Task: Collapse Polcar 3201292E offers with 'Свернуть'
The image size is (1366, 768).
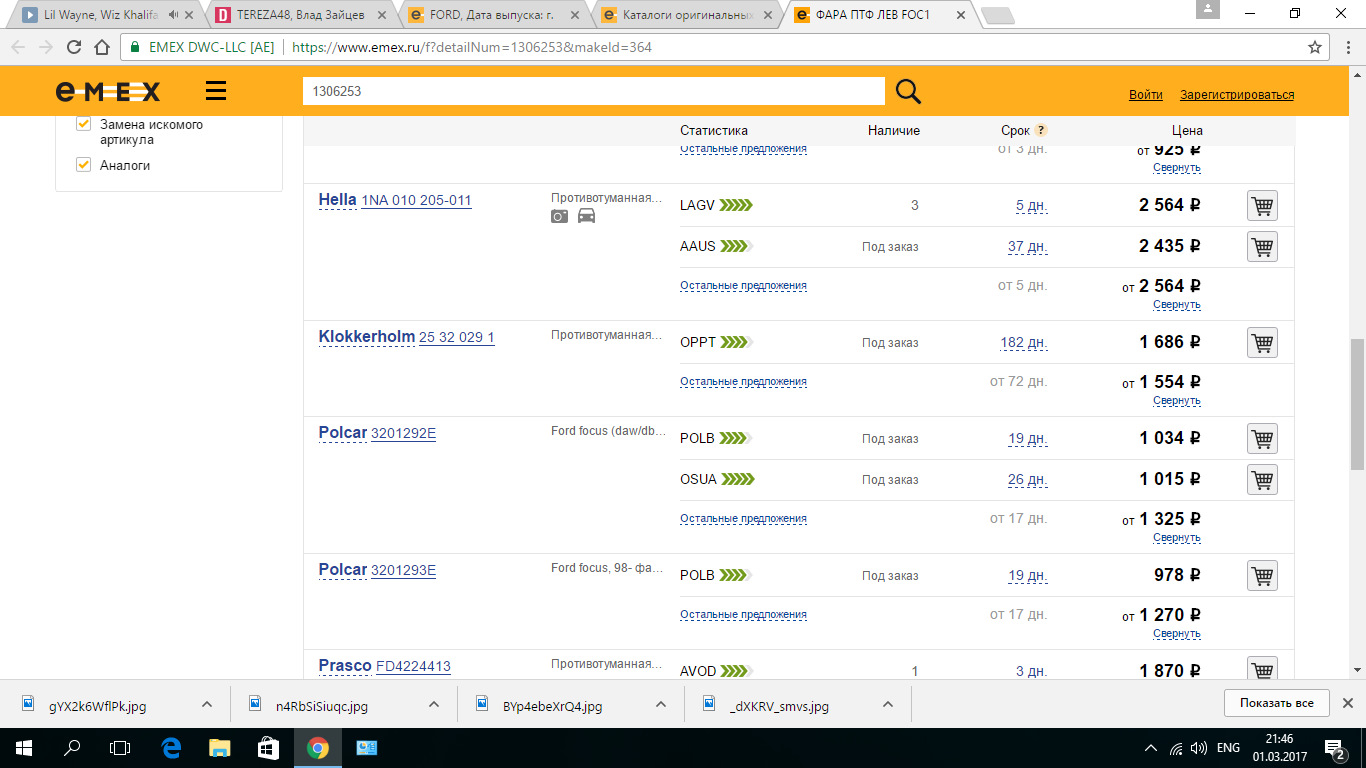Action: point(1176,537)
